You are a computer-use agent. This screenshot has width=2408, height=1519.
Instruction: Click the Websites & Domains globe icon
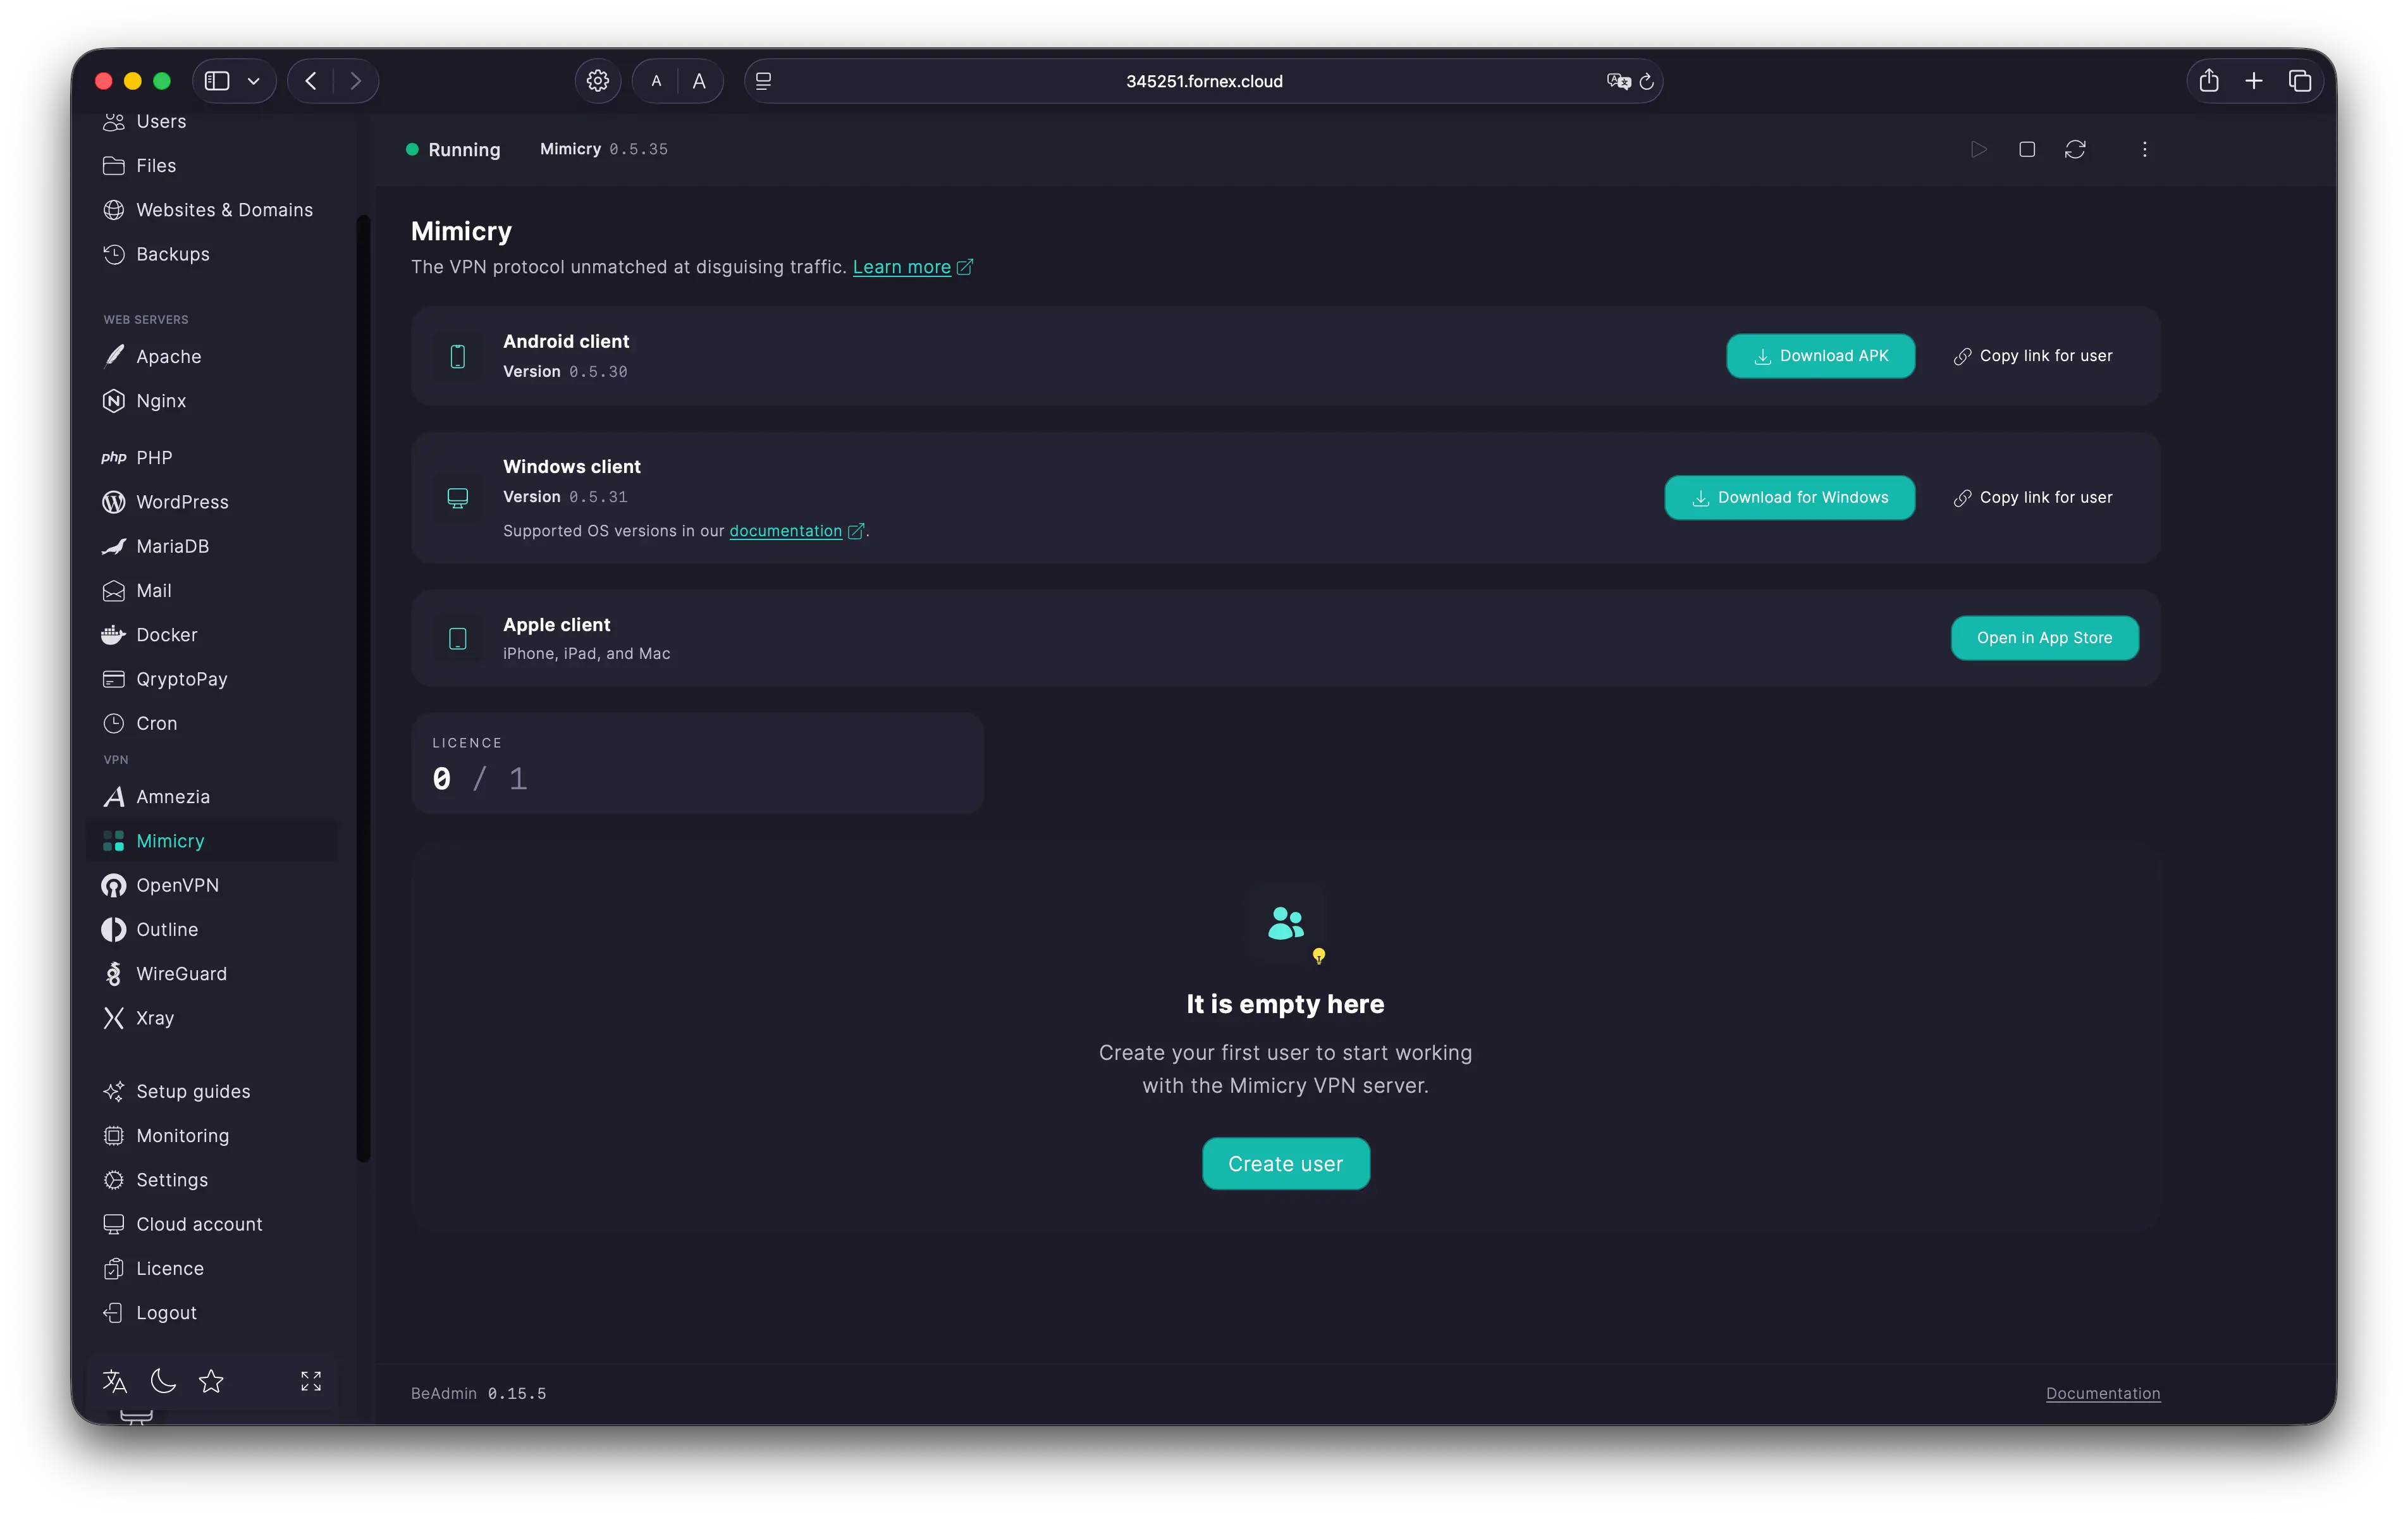(x=113, y=210)
